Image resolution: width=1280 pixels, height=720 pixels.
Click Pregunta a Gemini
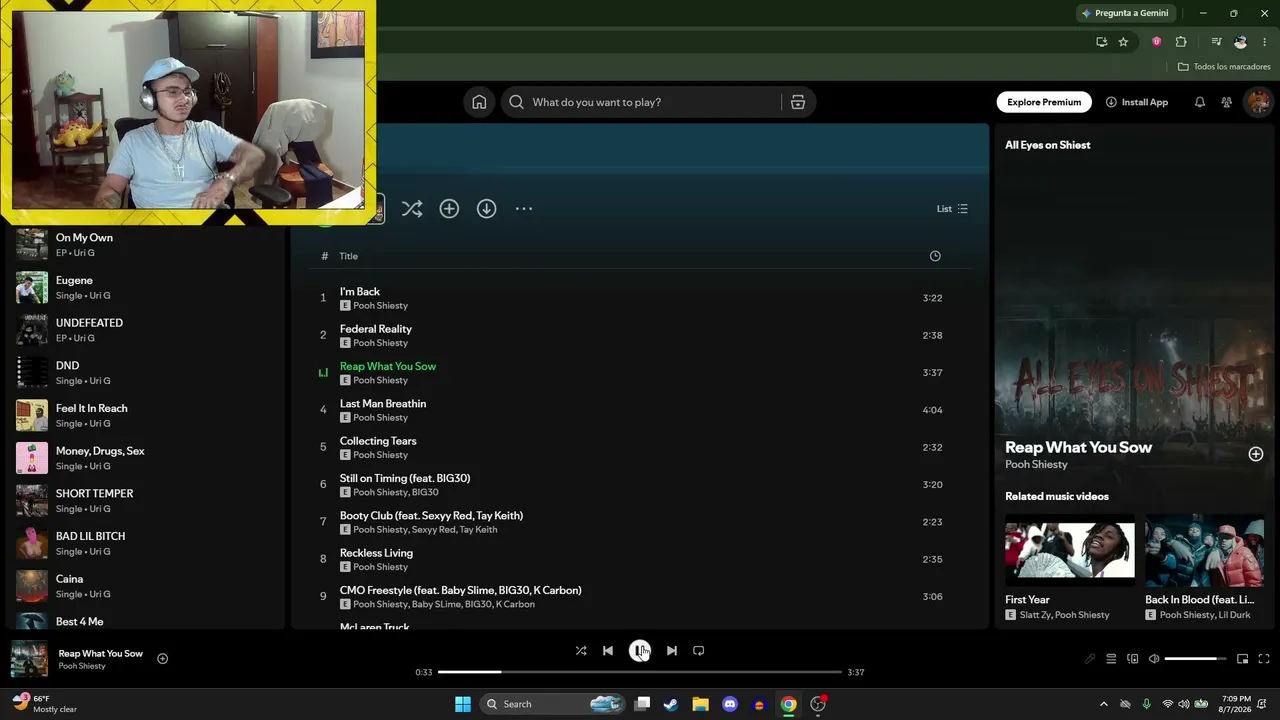1124,13
